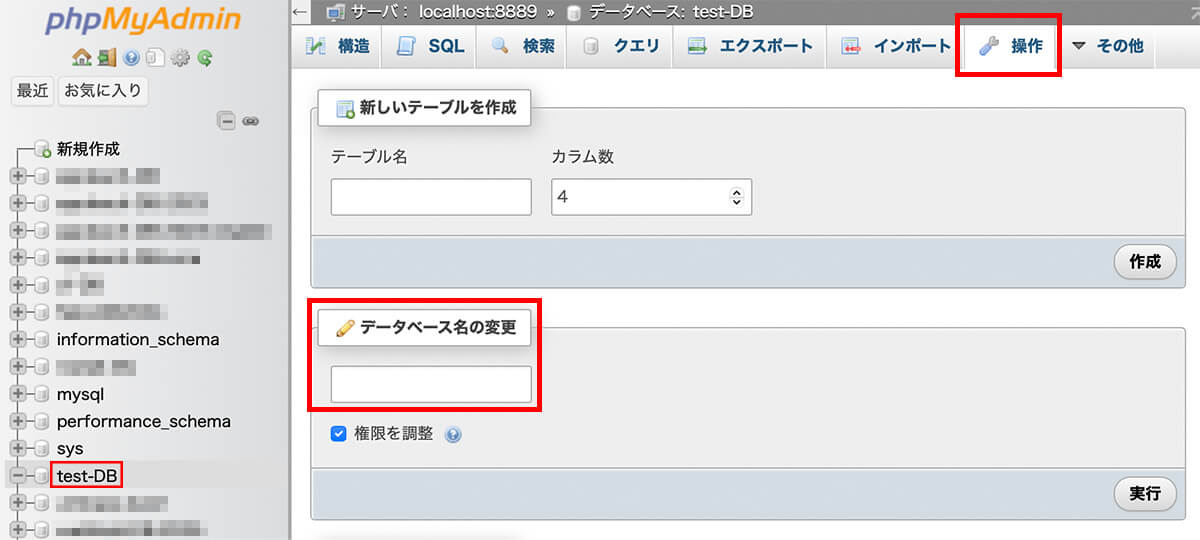Expand the information_schema database node

[18, 340]
